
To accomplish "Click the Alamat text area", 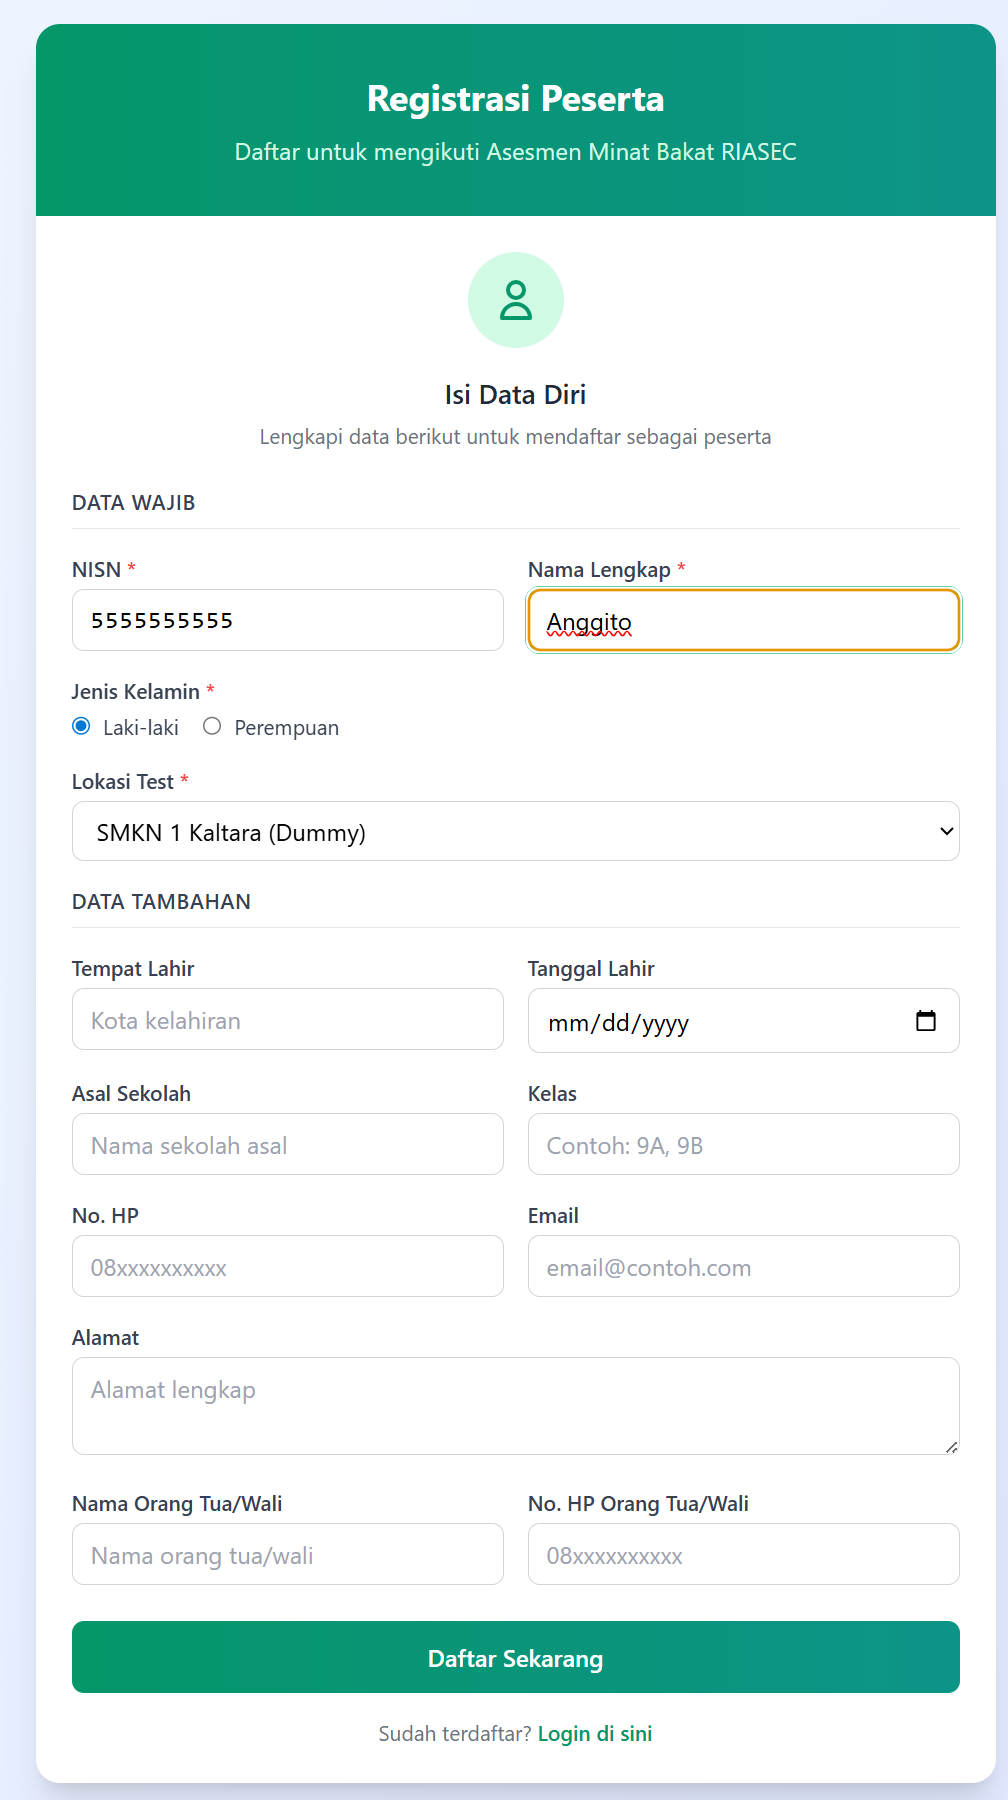I will coord(516,1406).
